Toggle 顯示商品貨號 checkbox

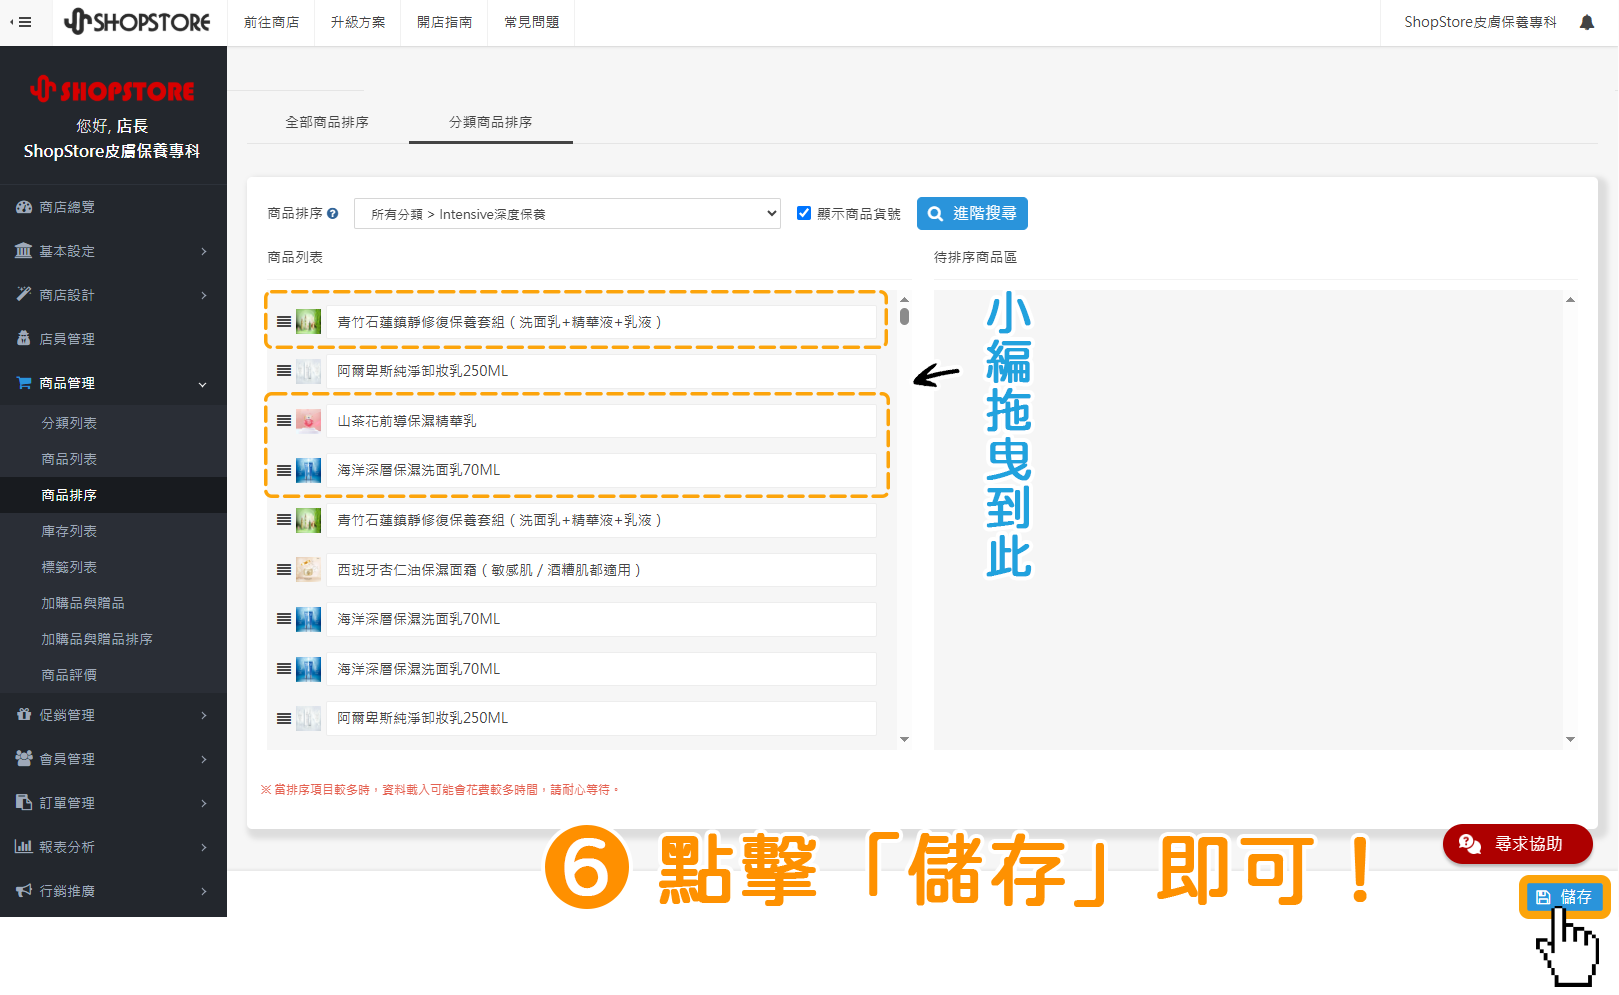click(804, 213)
